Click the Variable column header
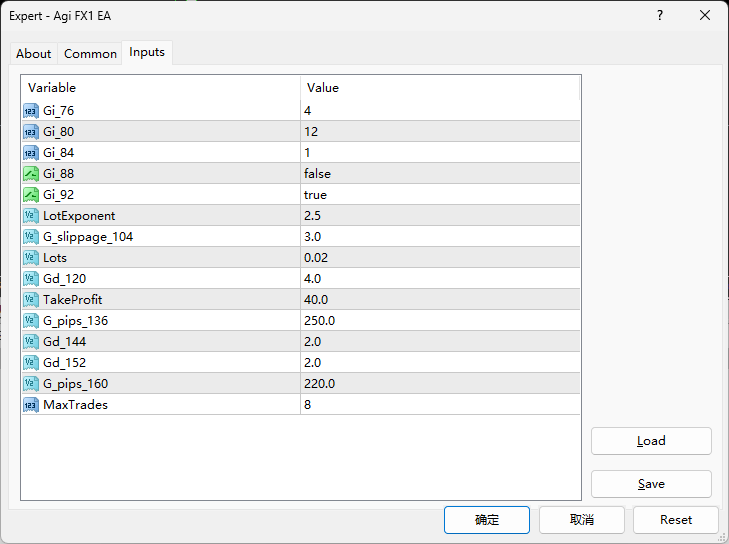Viewport: 729px width, 544px height. click(x=161, y=87)
